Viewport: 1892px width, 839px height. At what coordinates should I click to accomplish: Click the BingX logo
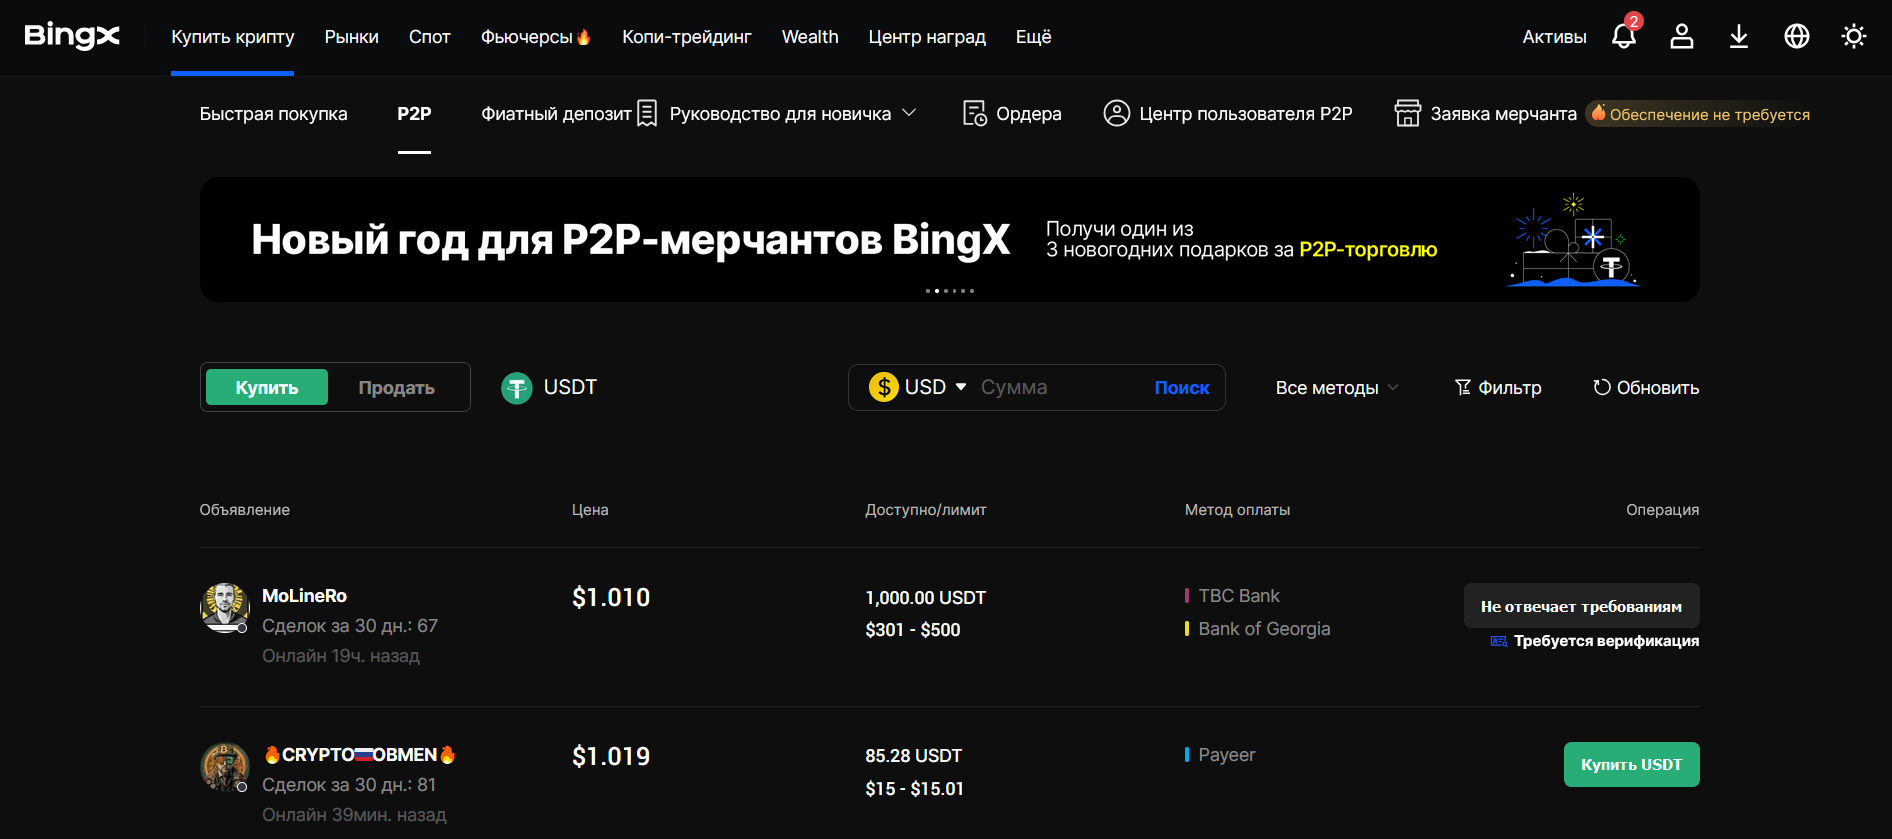click(x=72, y=36)
